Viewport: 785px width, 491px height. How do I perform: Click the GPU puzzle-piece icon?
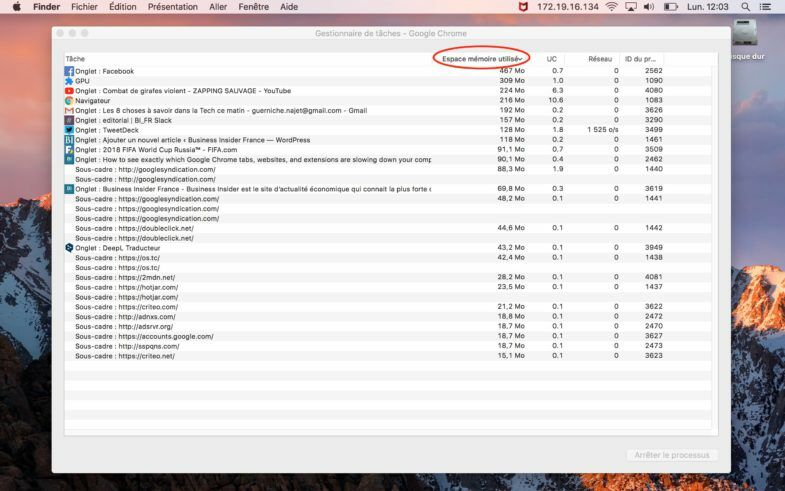tap(69, 81)
